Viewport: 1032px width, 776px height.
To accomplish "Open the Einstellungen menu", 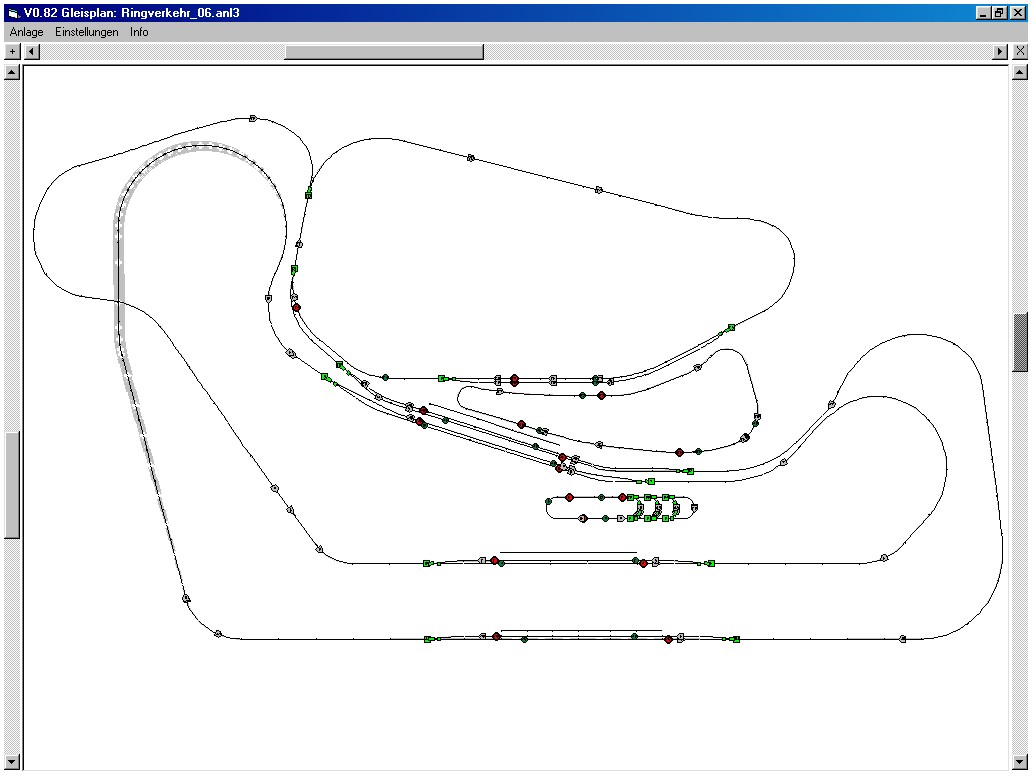I will [x=86, y=32].
